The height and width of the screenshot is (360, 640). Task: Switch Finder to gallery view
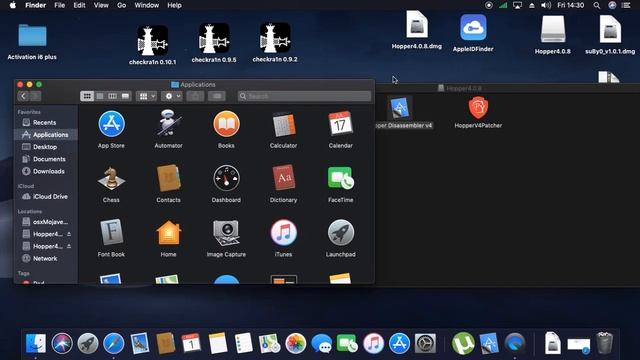pos(125,96)
